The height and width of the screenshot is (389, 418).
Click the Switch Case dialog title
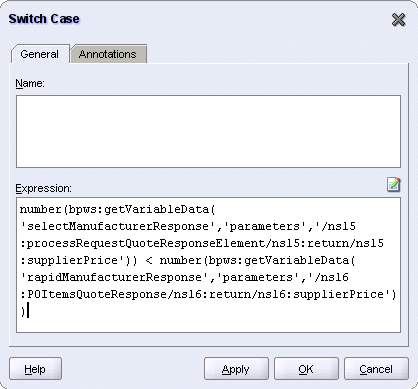tap(44, 19)
